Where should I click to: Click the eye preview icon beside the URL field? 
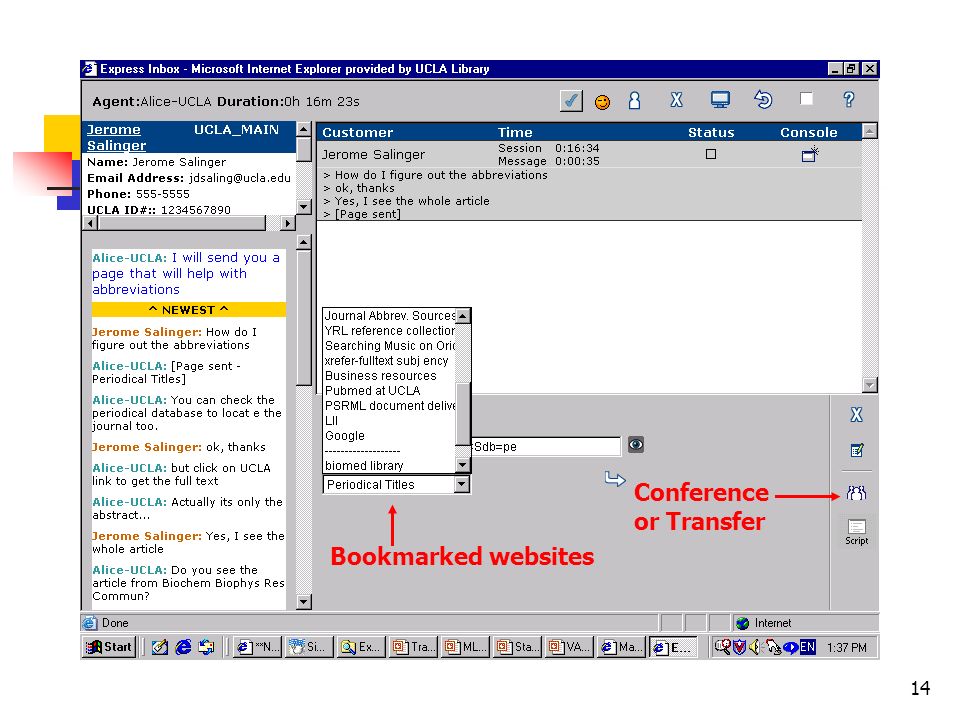coord(636,444)
